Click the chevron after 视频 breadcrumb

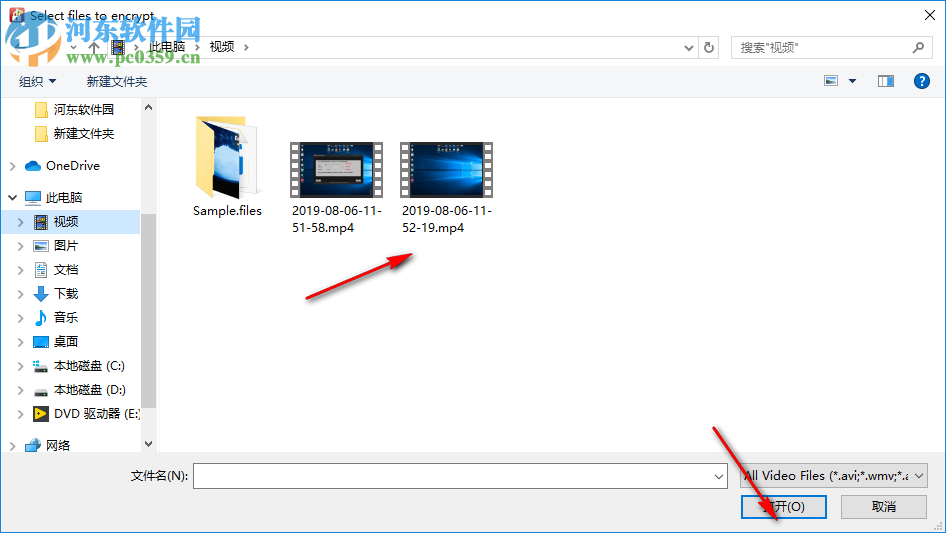pyautogui.click(x=246, y=47)
